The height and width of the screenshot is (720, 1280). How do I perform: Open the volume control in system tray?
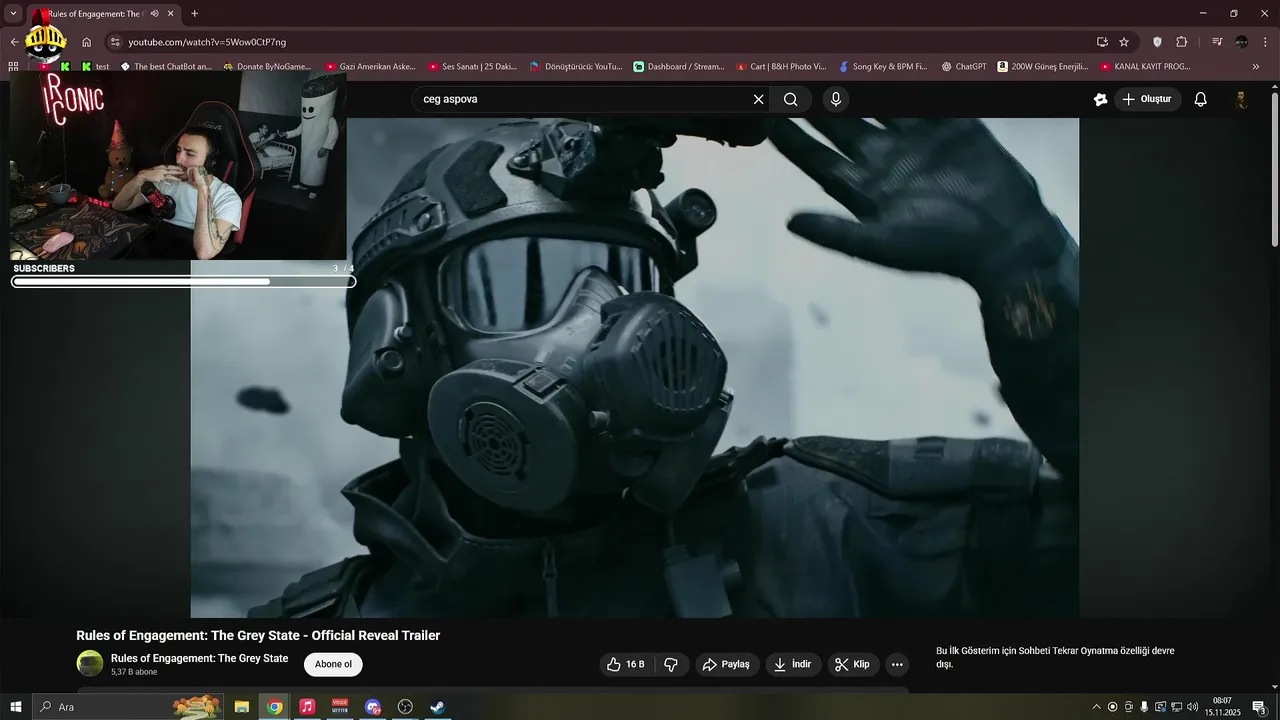[x=1192, y=707]
